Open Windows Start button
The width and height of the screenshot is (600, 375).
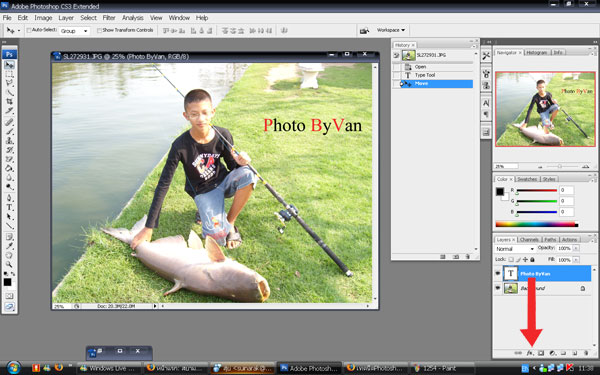(x=13, y=368)
